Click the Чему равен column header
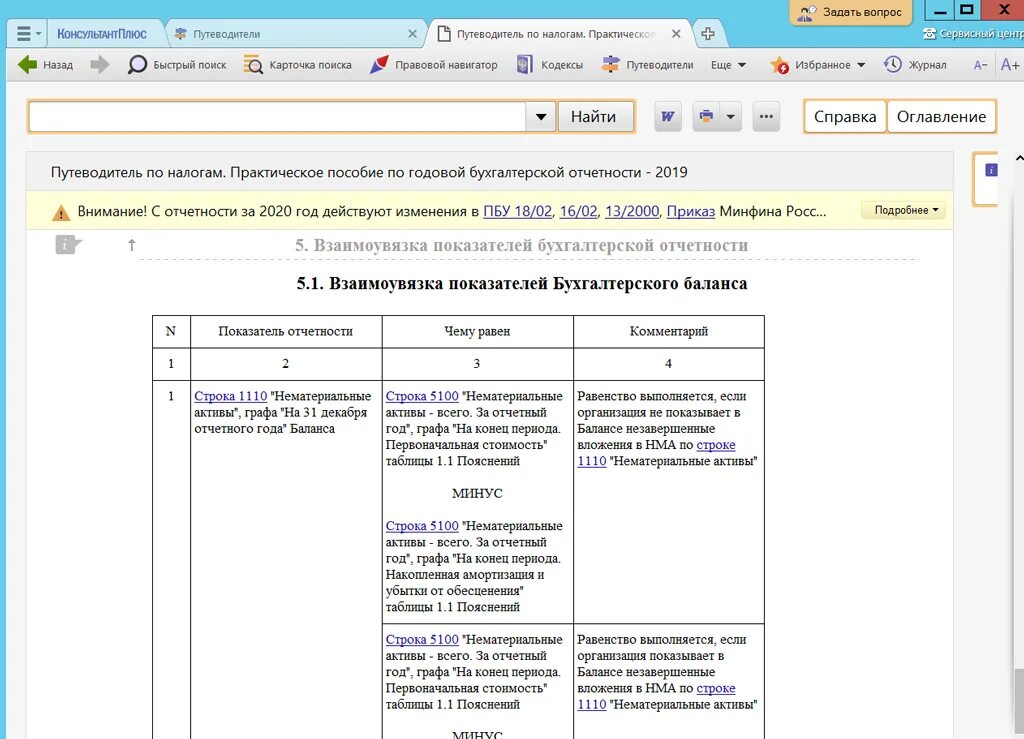Screen dimensions: 1024x739 tap(477, 332)
